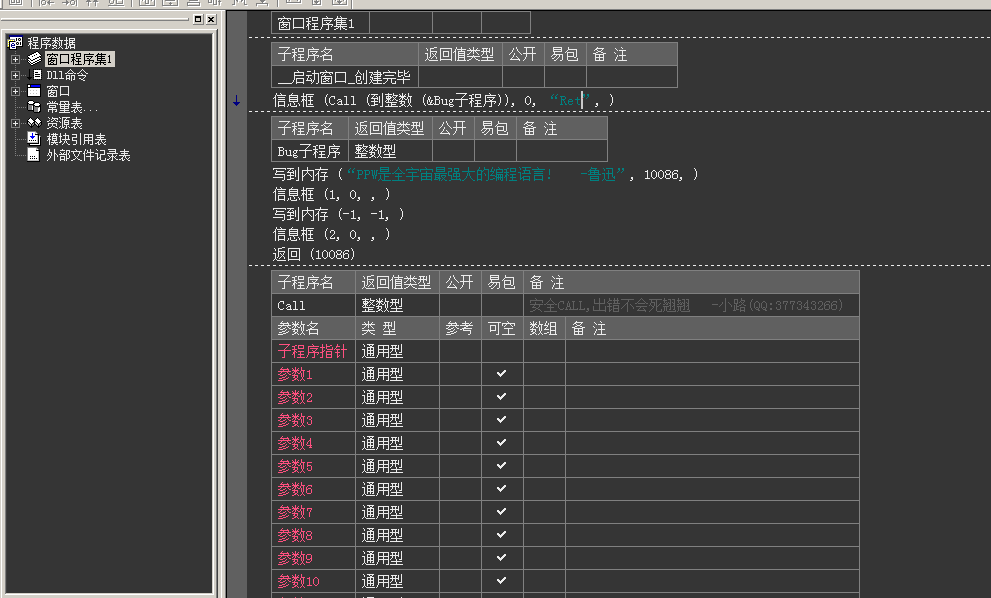The width and height of the screenshot is (991, 598).
Task: Select the 窗口程序集1 tree node
Action: tap(79, 59)
